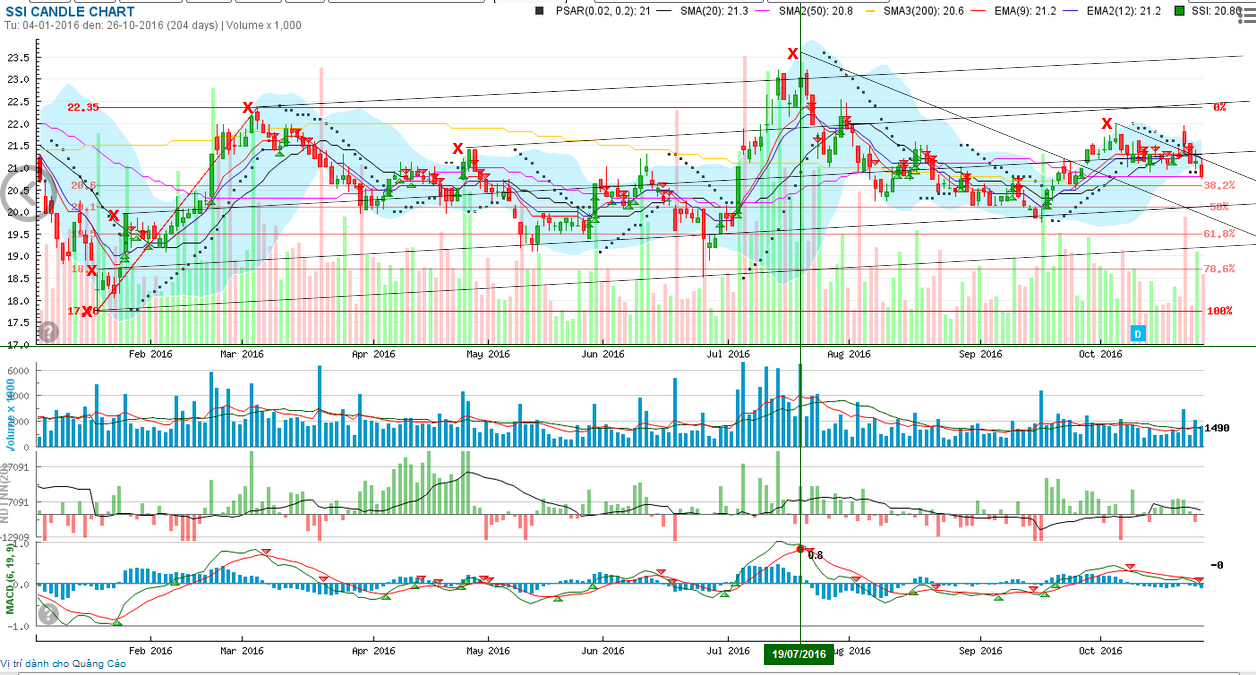
Task: Click the 0.8 MACD value at the crosshair
Action: [x=815, y=555]
